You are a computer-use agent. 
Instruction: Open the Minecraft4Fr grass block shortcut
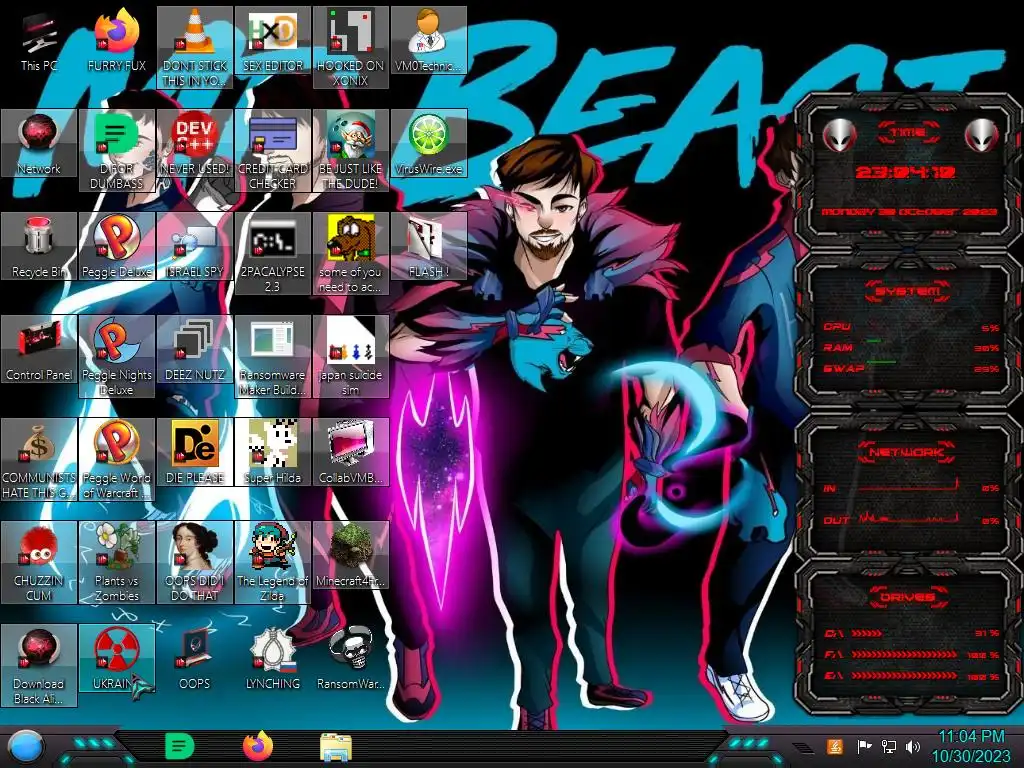click(351, 556)
